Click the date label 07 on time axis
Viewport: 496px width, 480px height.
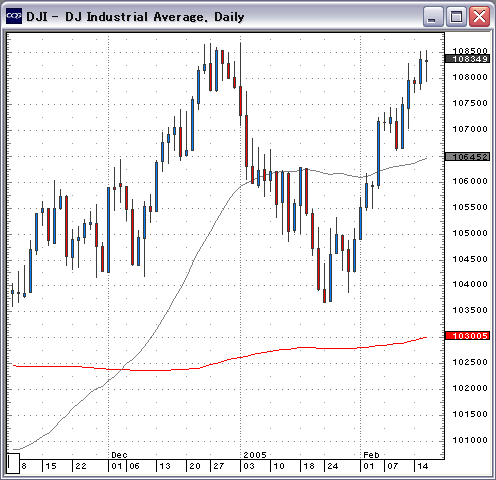point(393,466)
